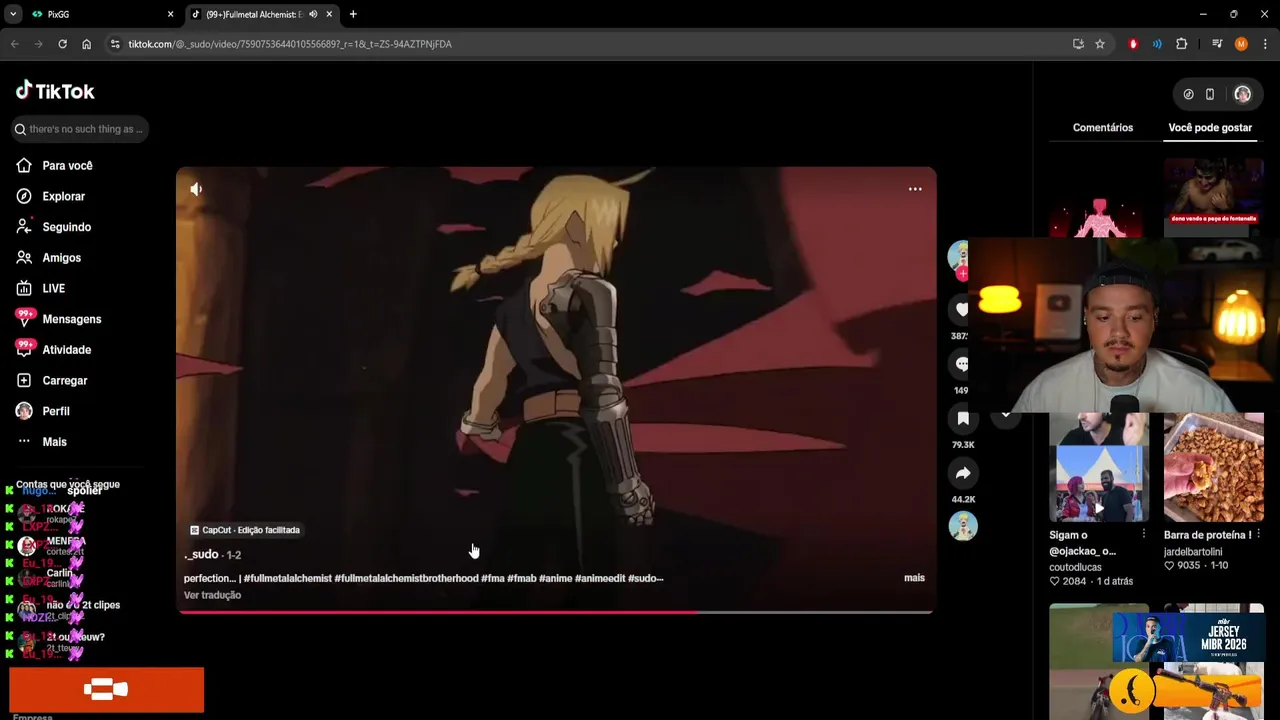1280x720 pixels.
Task: Bookmark this page with the star
Action: pyautogui.click(x=1100, y=44)
